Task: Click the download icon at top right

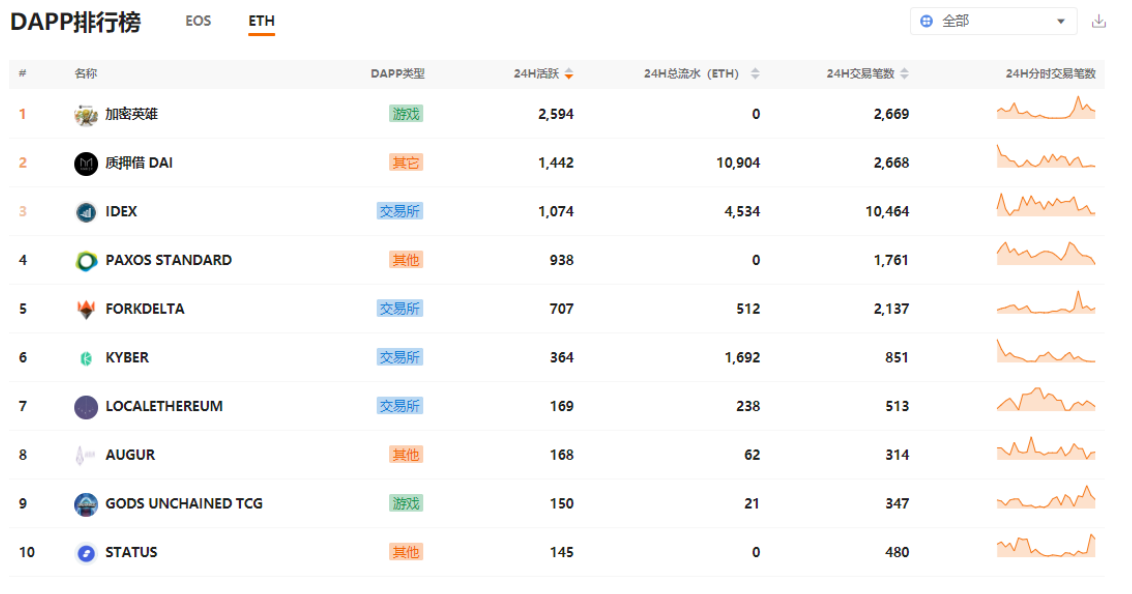Action: 1098,21
